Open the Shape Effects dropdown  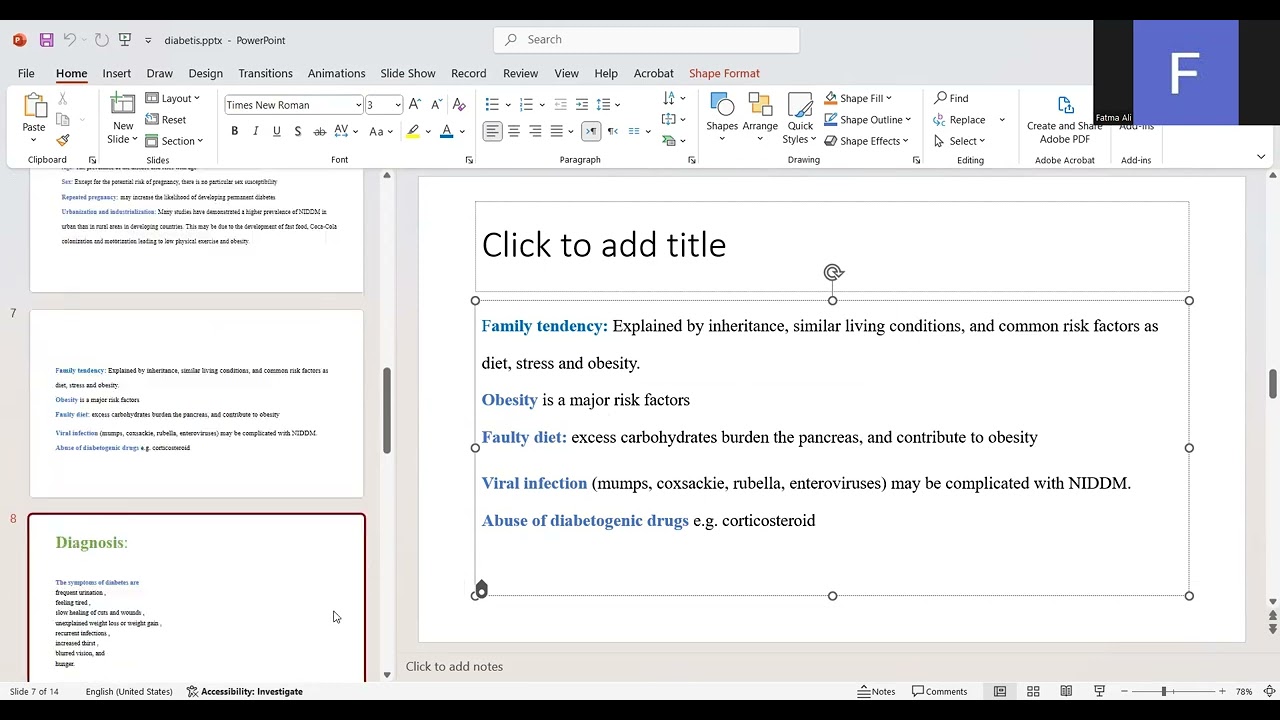(x=866, y=141)
